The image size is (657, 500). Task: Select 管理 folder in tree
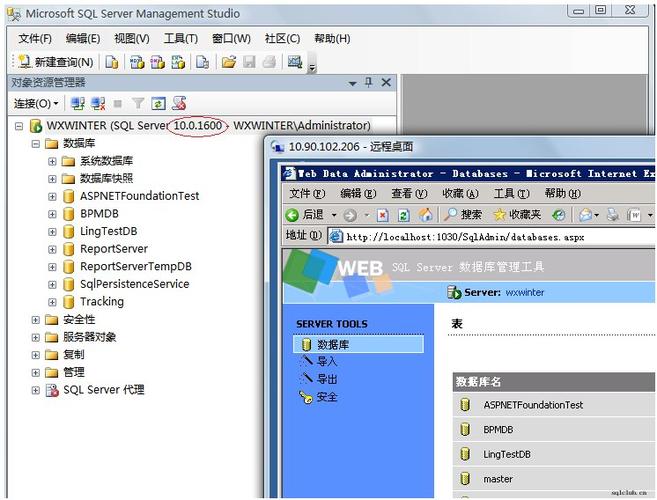[74, 372]
